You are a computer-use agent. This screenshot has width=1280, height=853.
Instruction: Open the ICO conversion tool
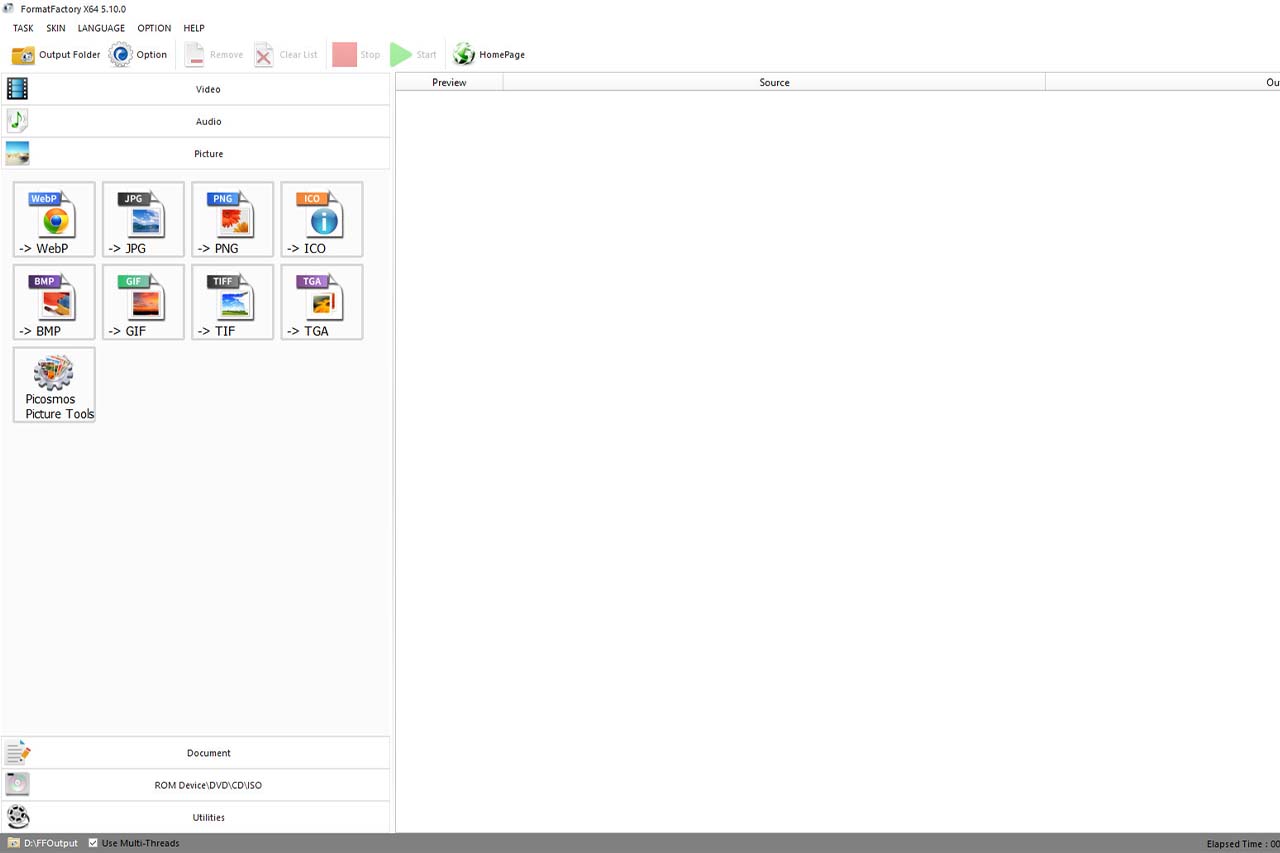(322, 219)
